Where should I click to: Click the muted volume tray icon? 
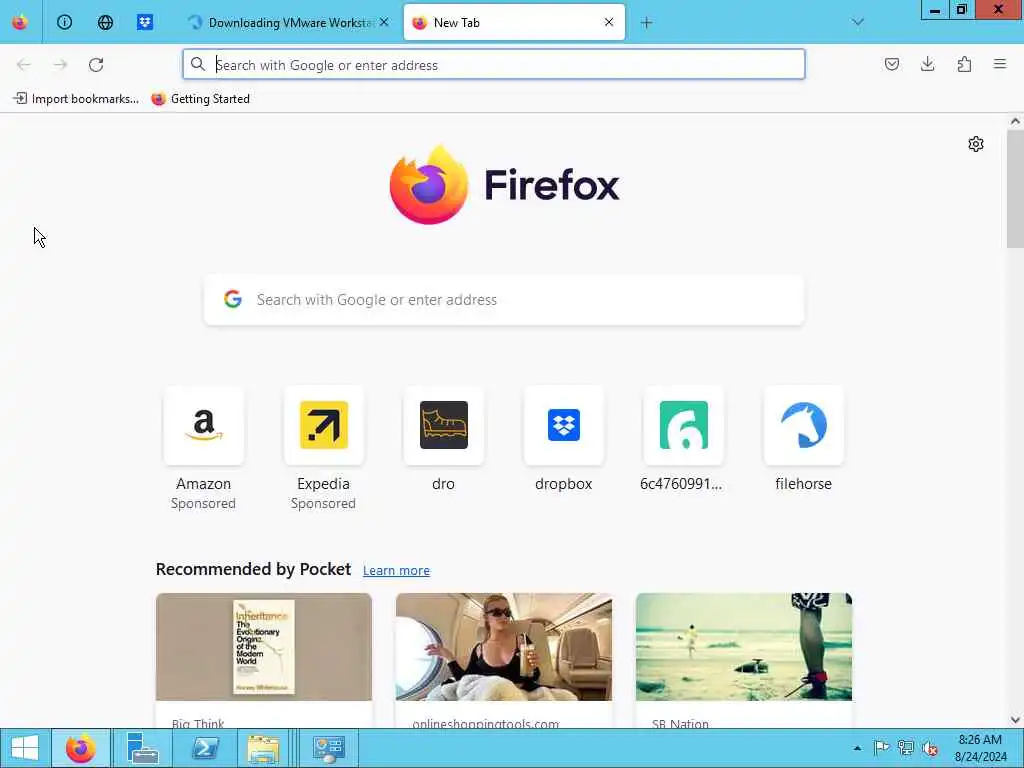coord(930,748)
